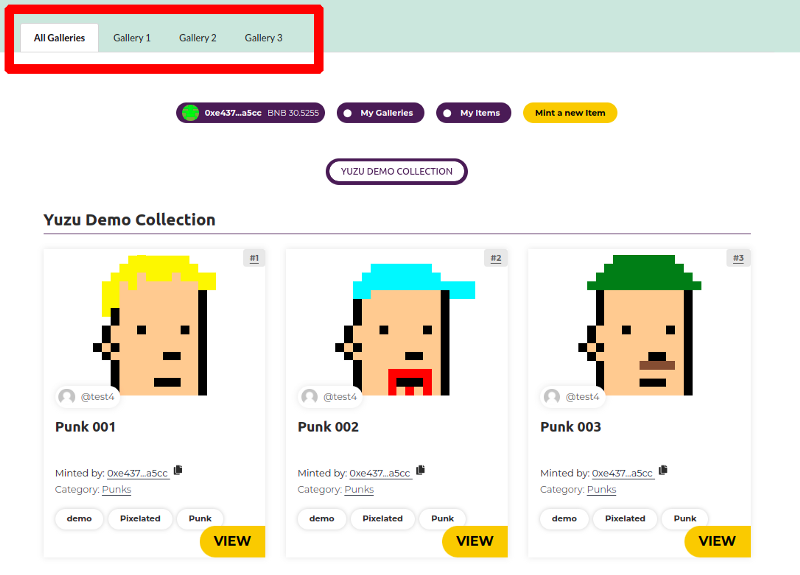Click the green wallet avatar icon

190,113
